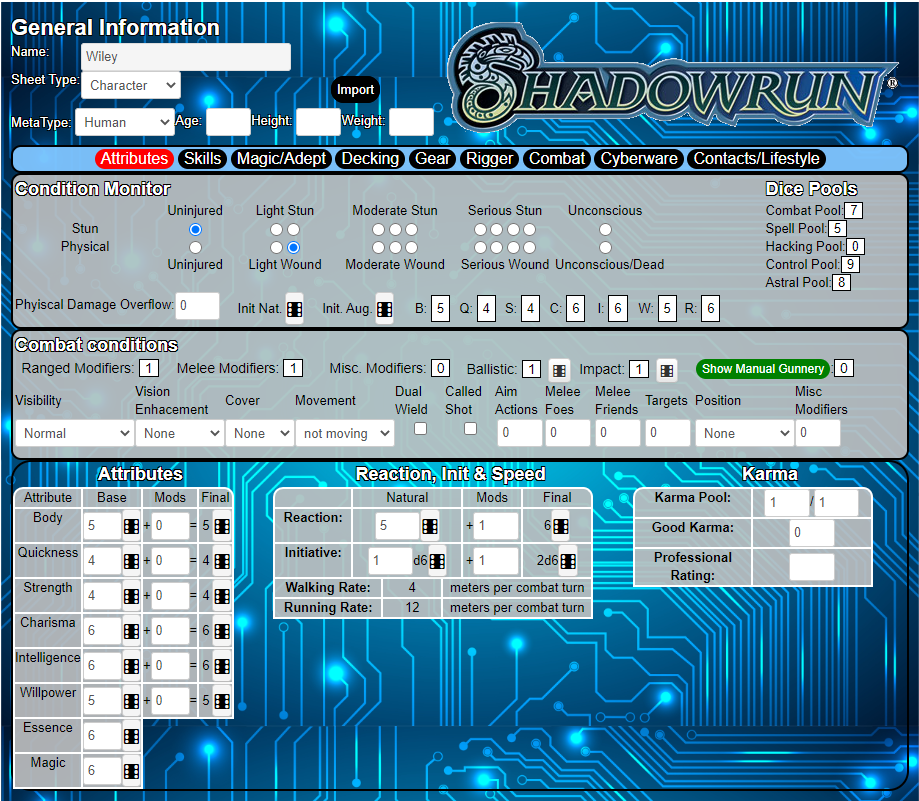The height and width of the screenshot is (801, 919).
Task: Roll Intelligence final dice icon
Action: click(222, 666)
